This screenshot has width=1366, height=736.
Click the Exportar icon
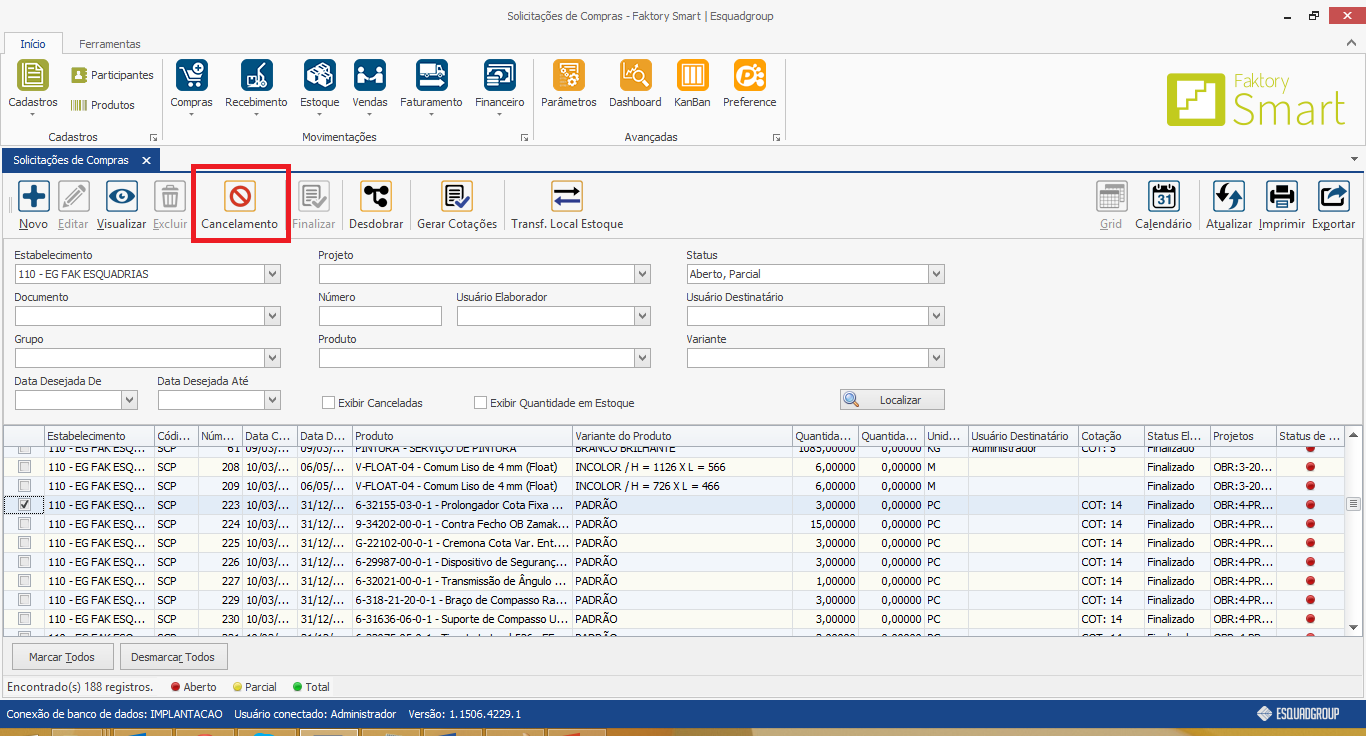pos(1333,197)
